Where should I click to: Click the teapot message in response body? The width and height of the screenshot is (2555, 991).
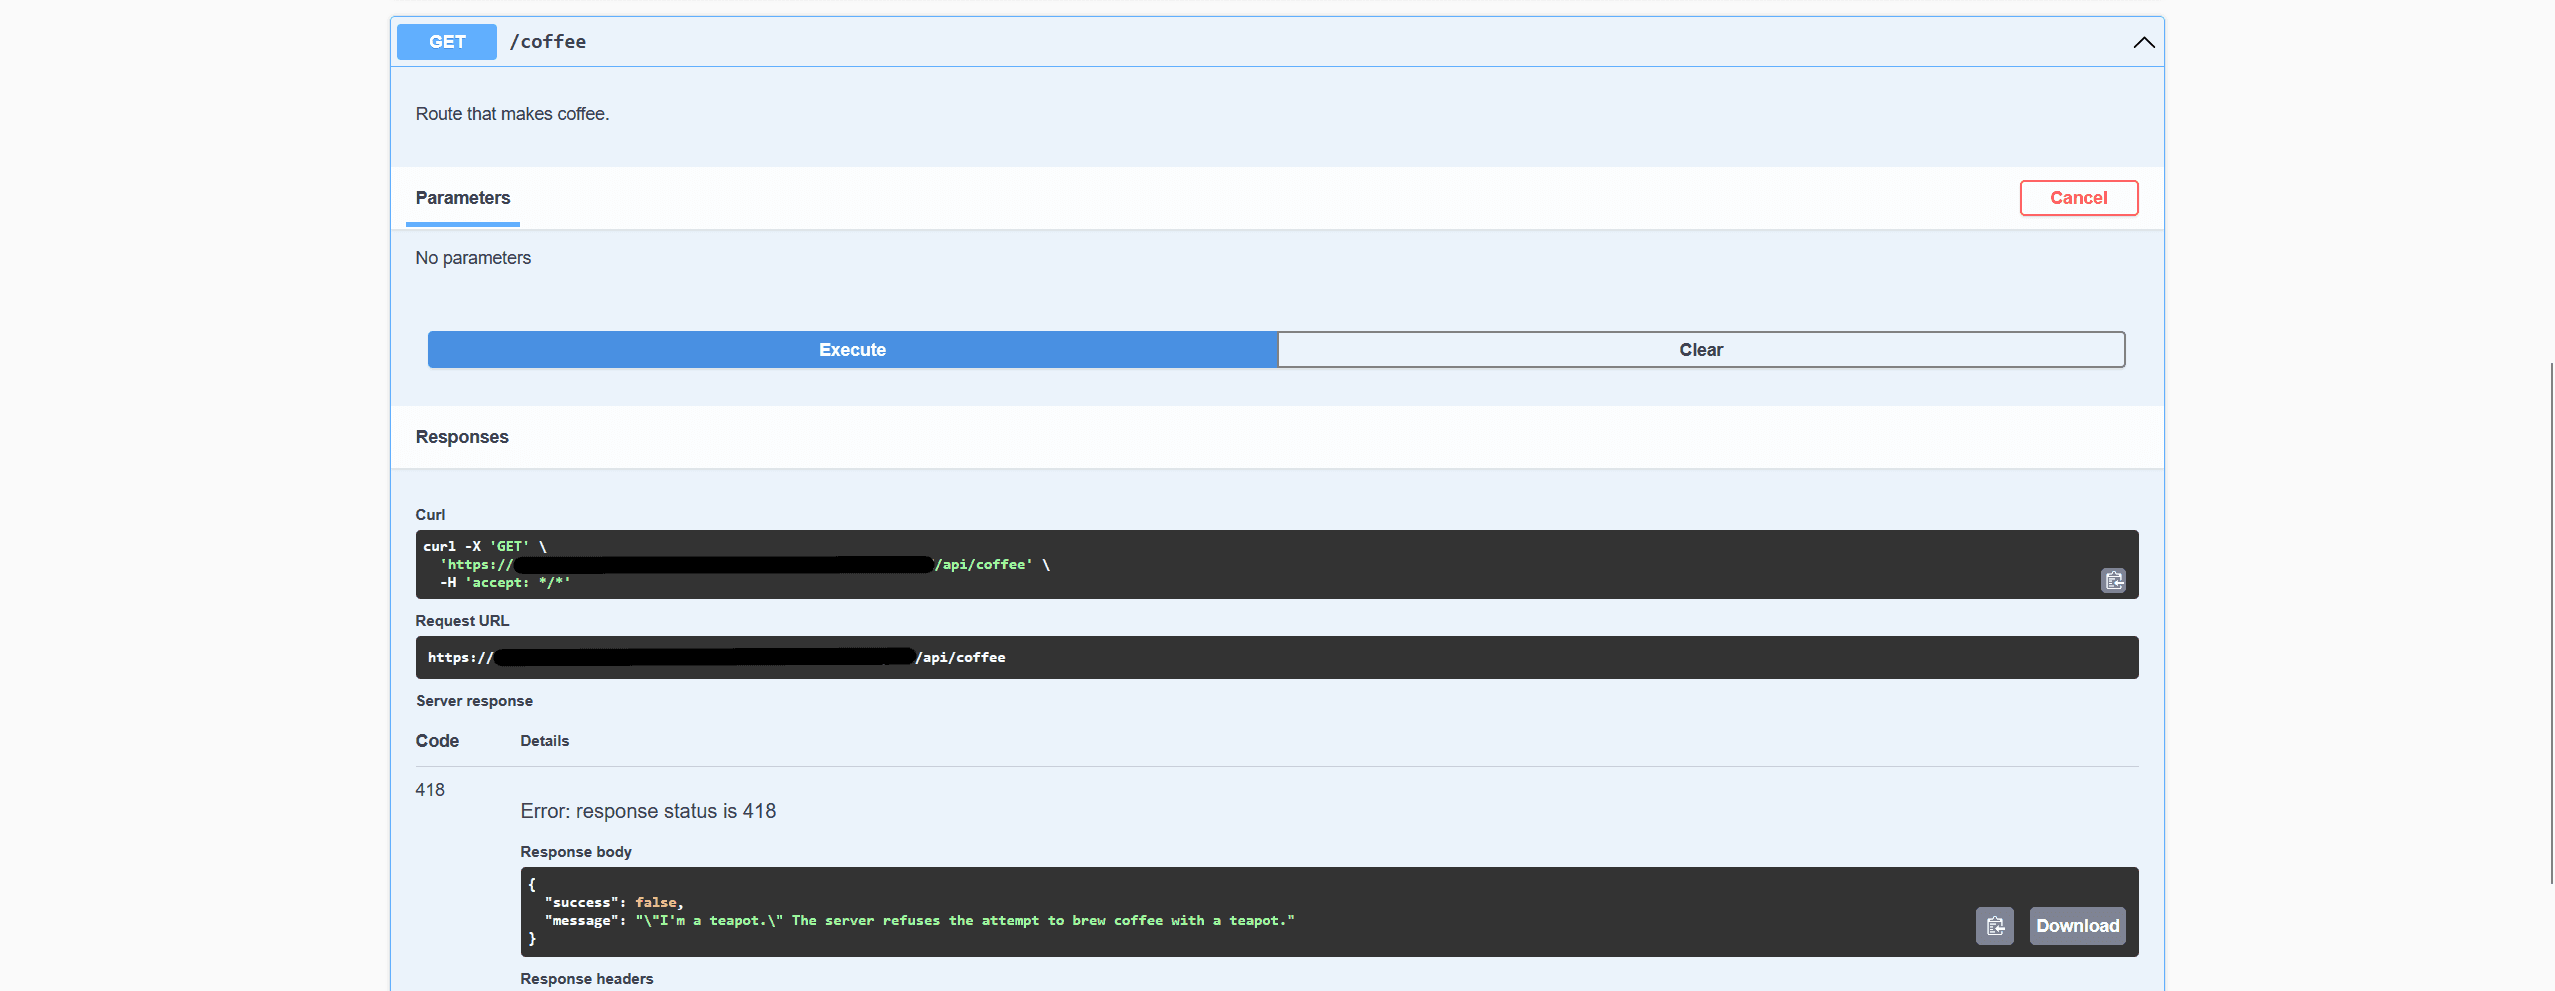point(964,921)
